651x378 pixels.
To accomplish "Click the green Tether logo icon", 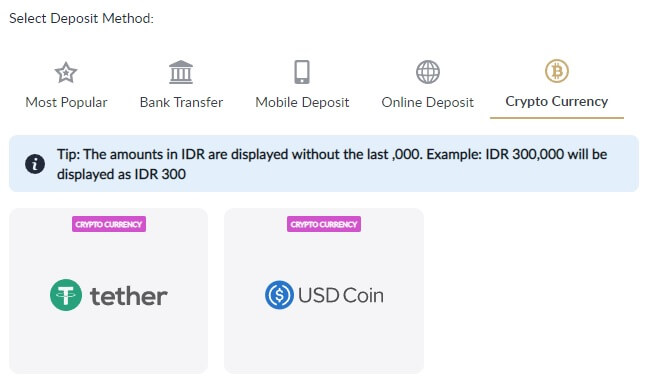I will click(66, 295).
